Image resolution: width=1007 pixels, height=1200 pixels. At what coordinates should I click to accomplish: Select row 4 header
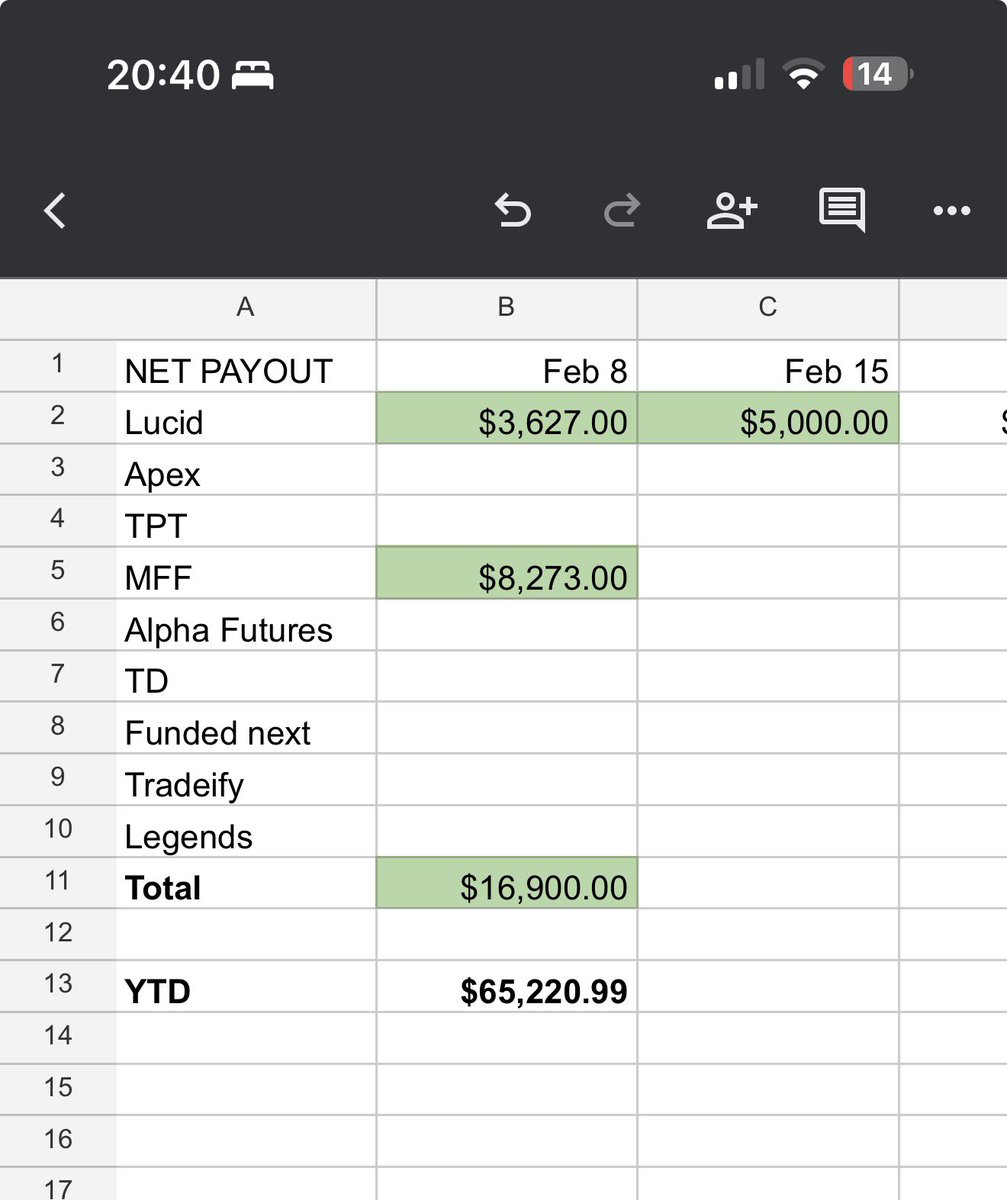tap(58, 520)
